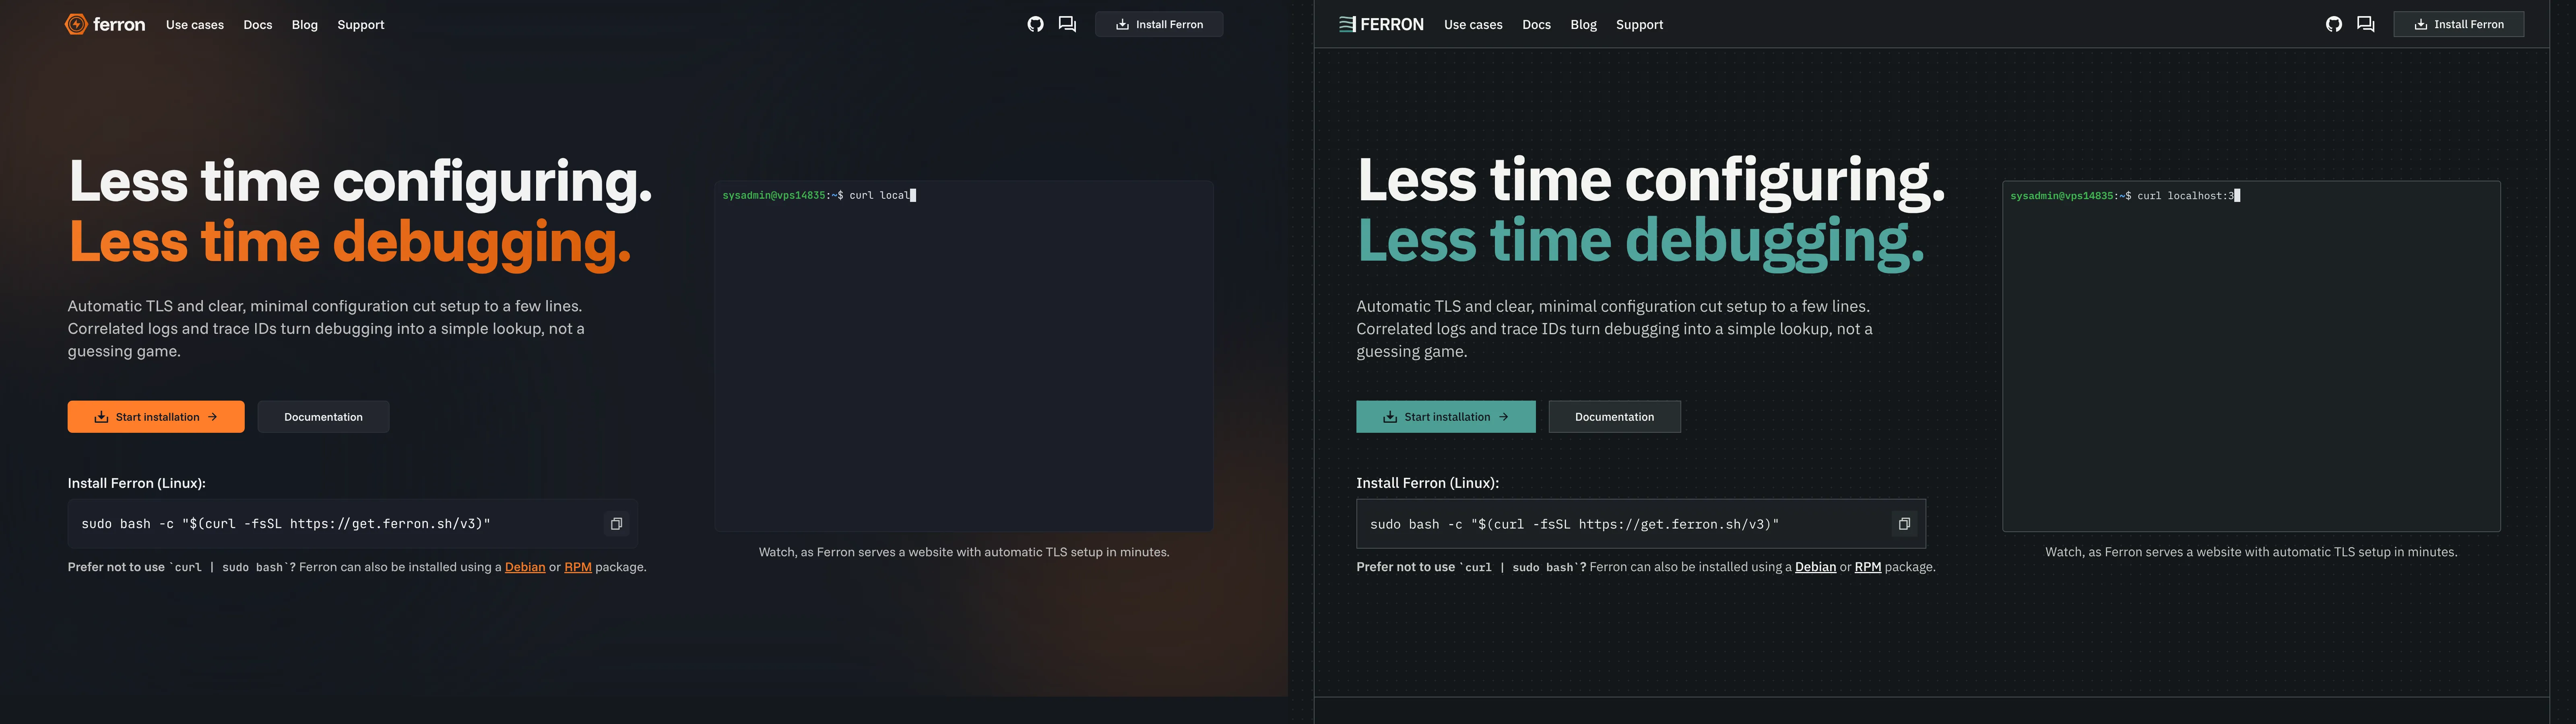
Task: Copy install command in the orange-themed page
Action: click(616, 524)
